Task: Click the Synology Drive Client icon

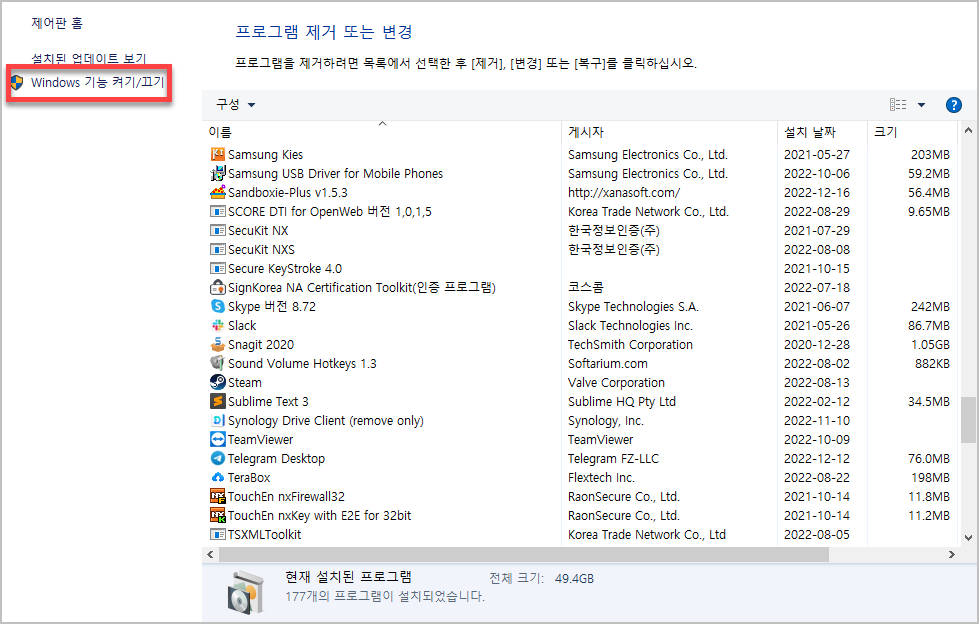Action: pyautogui.click(x=217, y=420)
